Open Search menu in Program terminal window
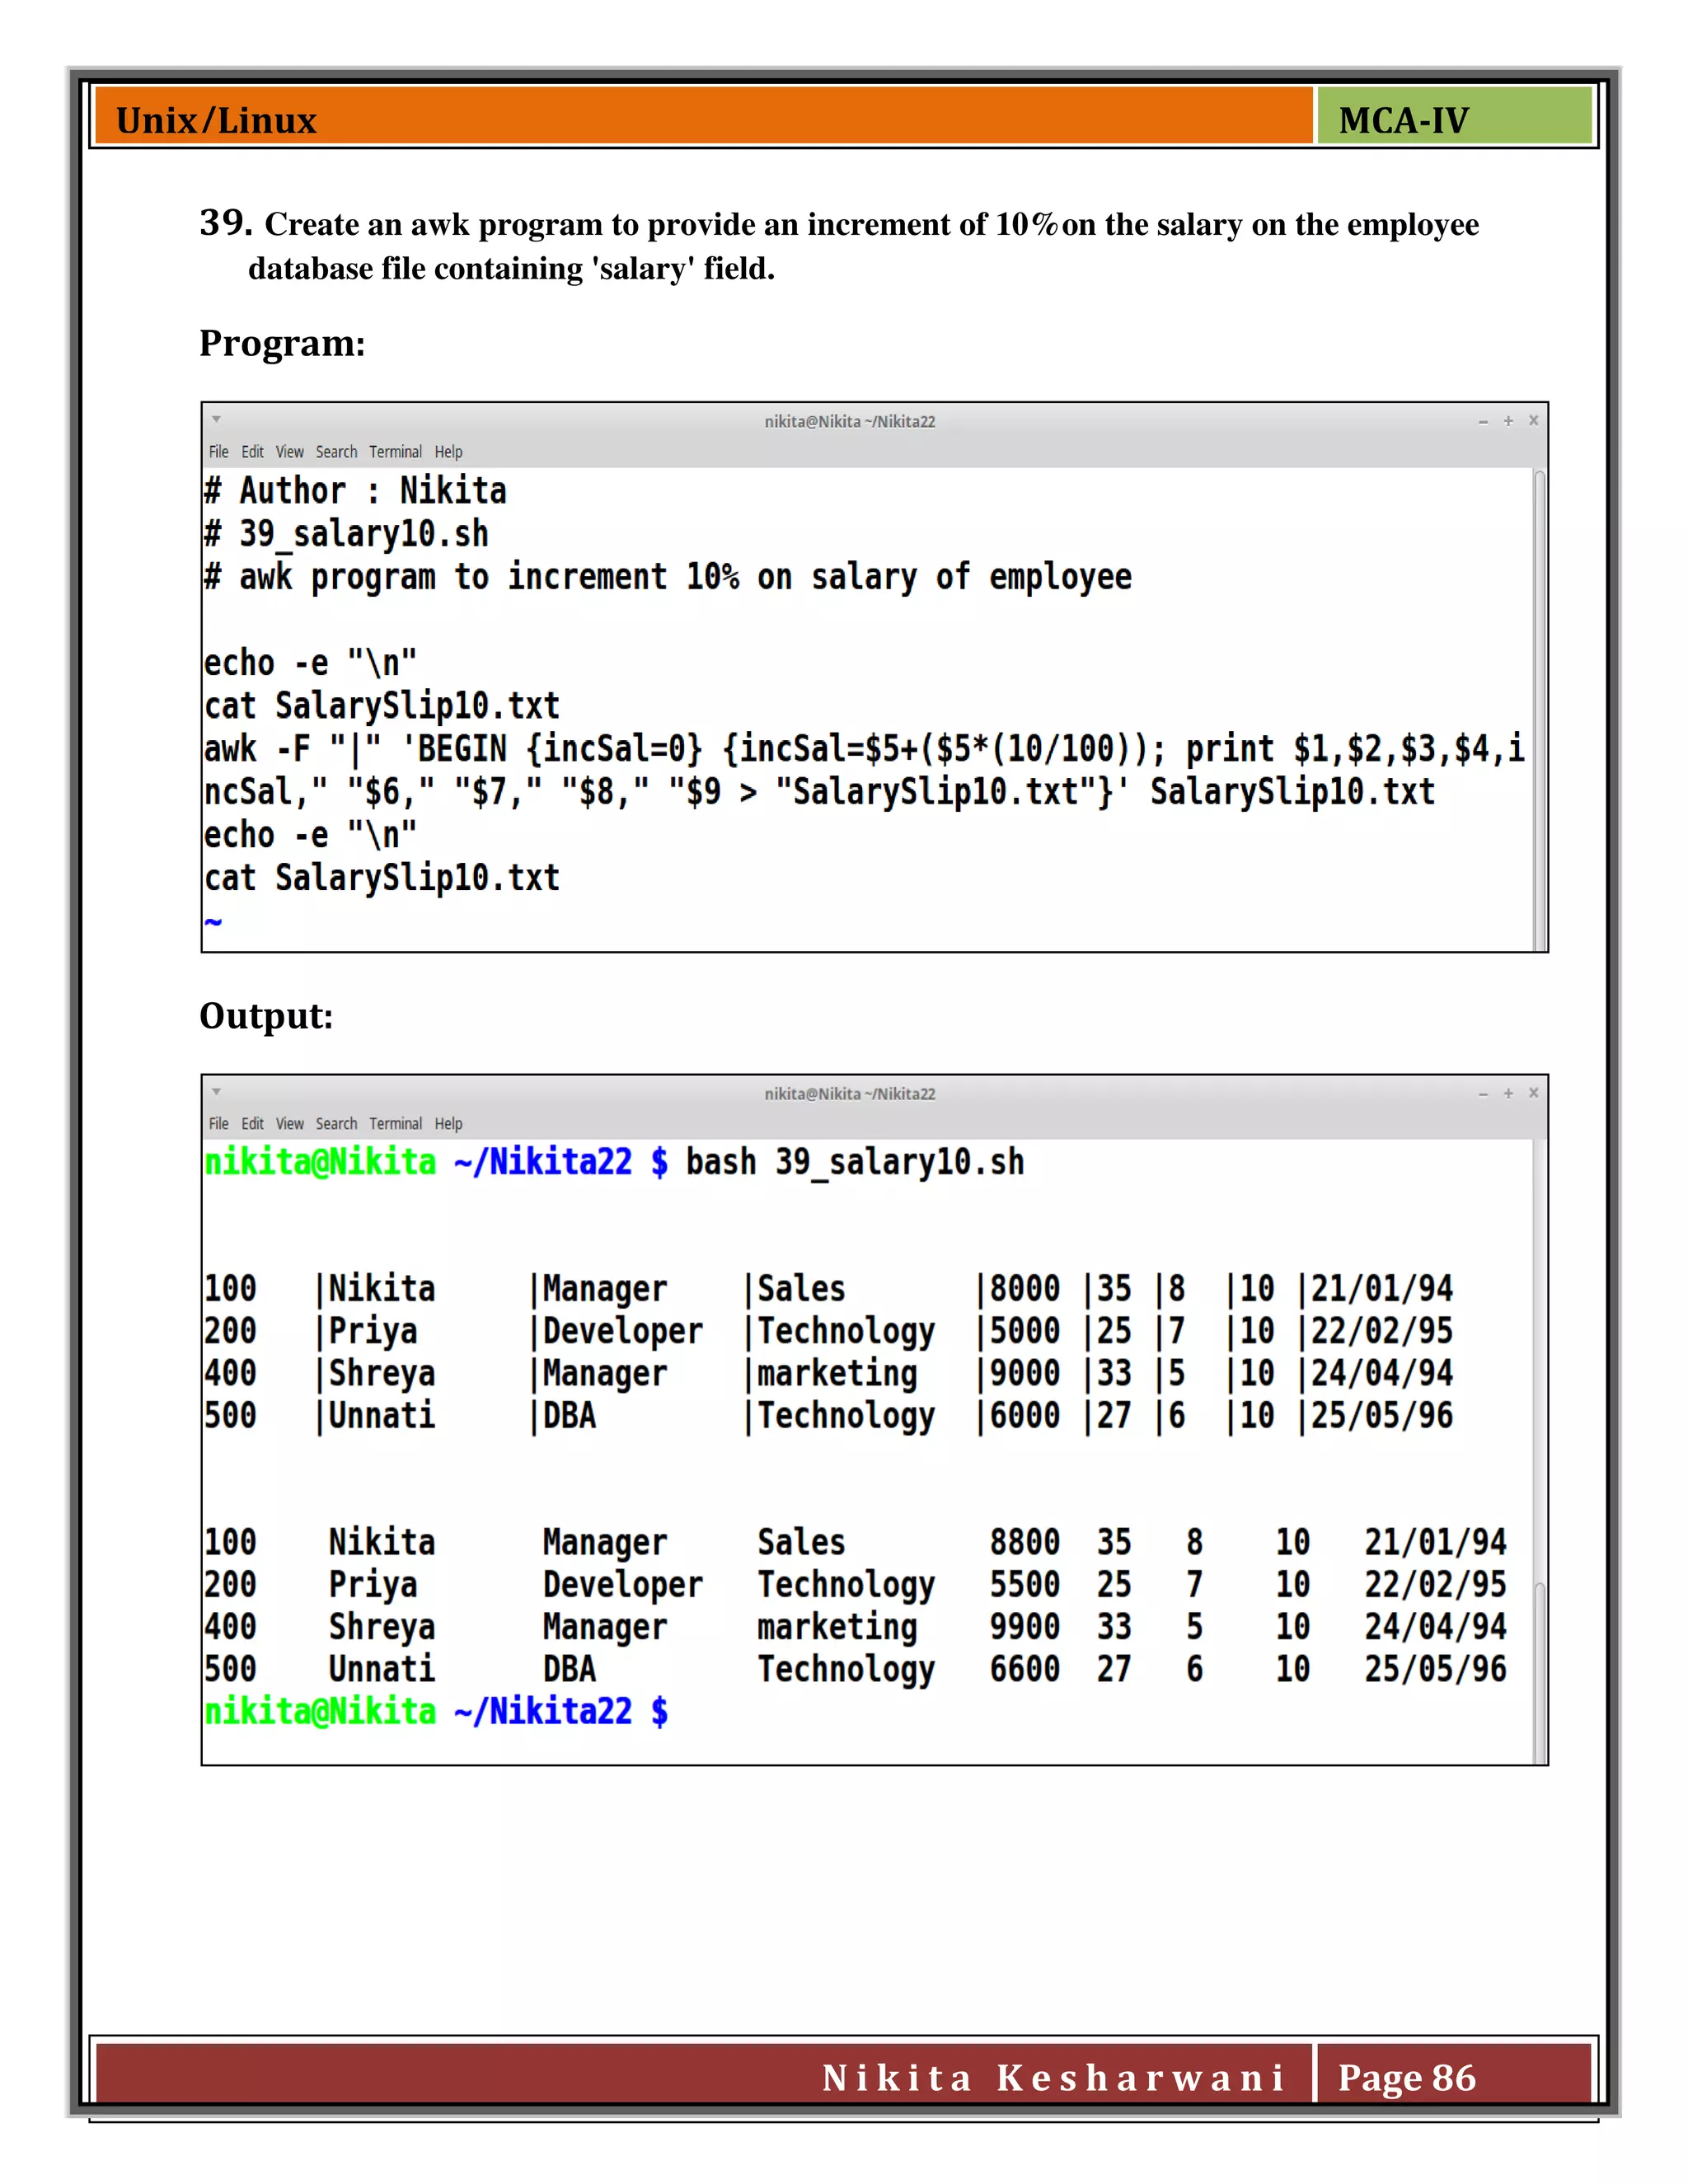 (x=336, y=452)
